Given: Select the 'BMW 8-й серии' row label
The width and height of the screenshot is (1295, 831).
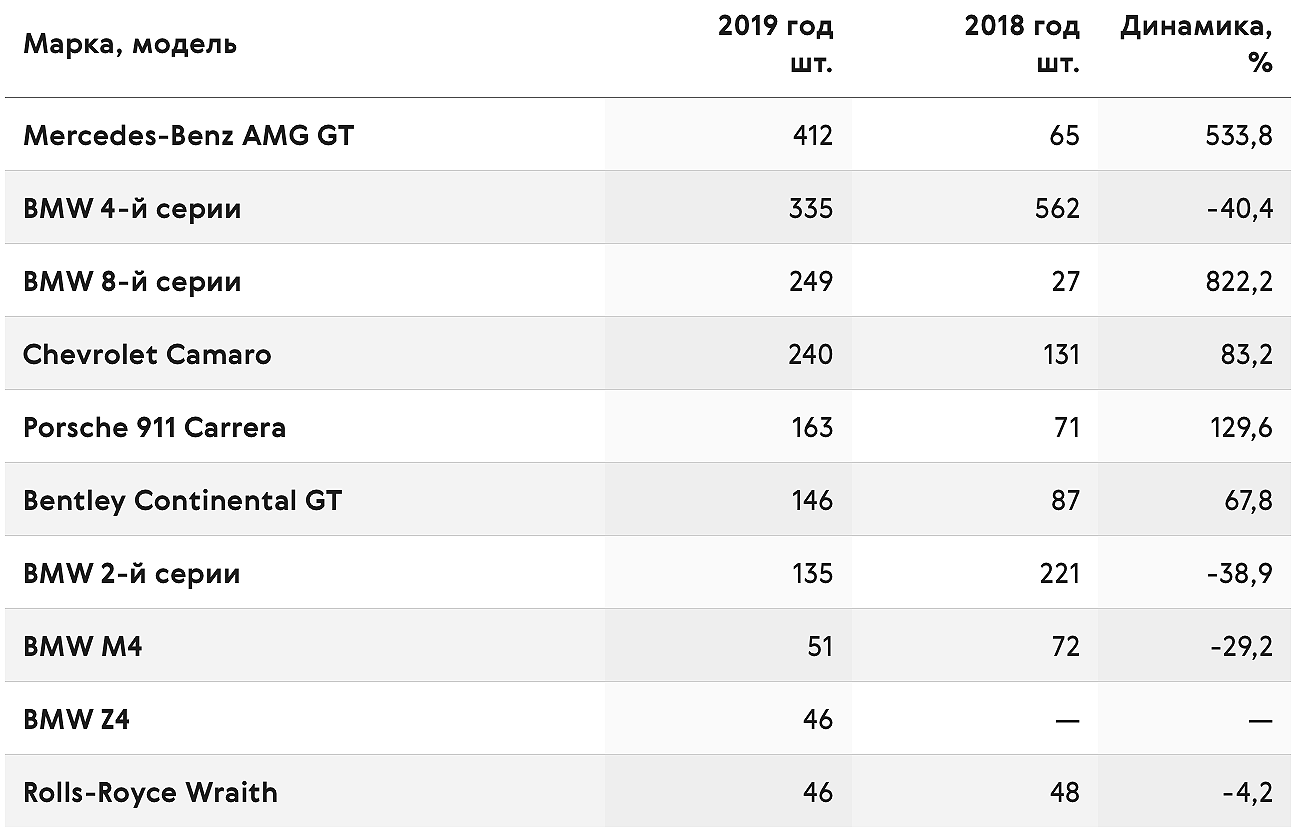Looking at the screenshot, I should [132, 281].
